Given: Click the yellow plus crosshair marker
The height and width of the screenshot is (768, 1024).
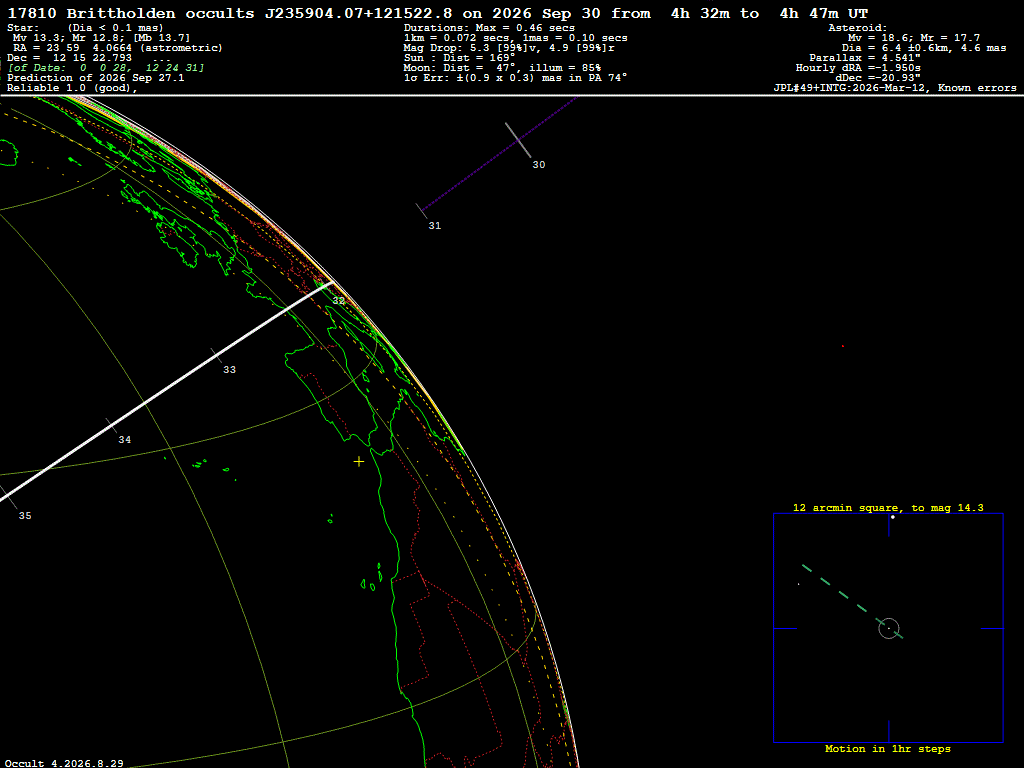Looking at the screenshot, I should click(359, 462).
